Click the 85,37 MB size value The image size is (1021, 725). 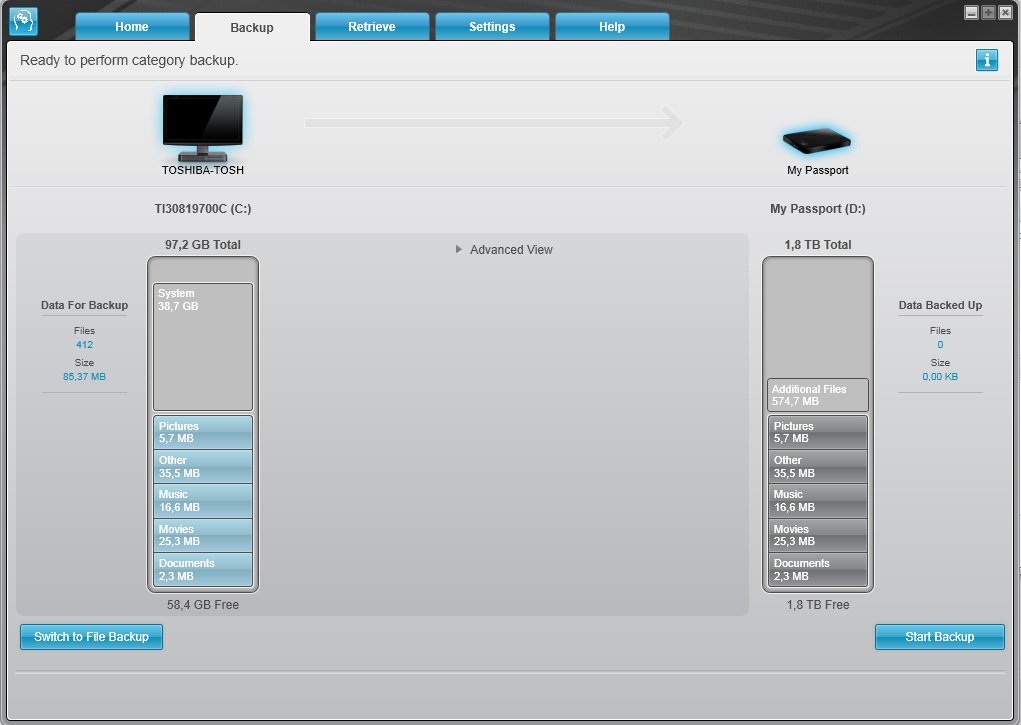pos(84,377)
